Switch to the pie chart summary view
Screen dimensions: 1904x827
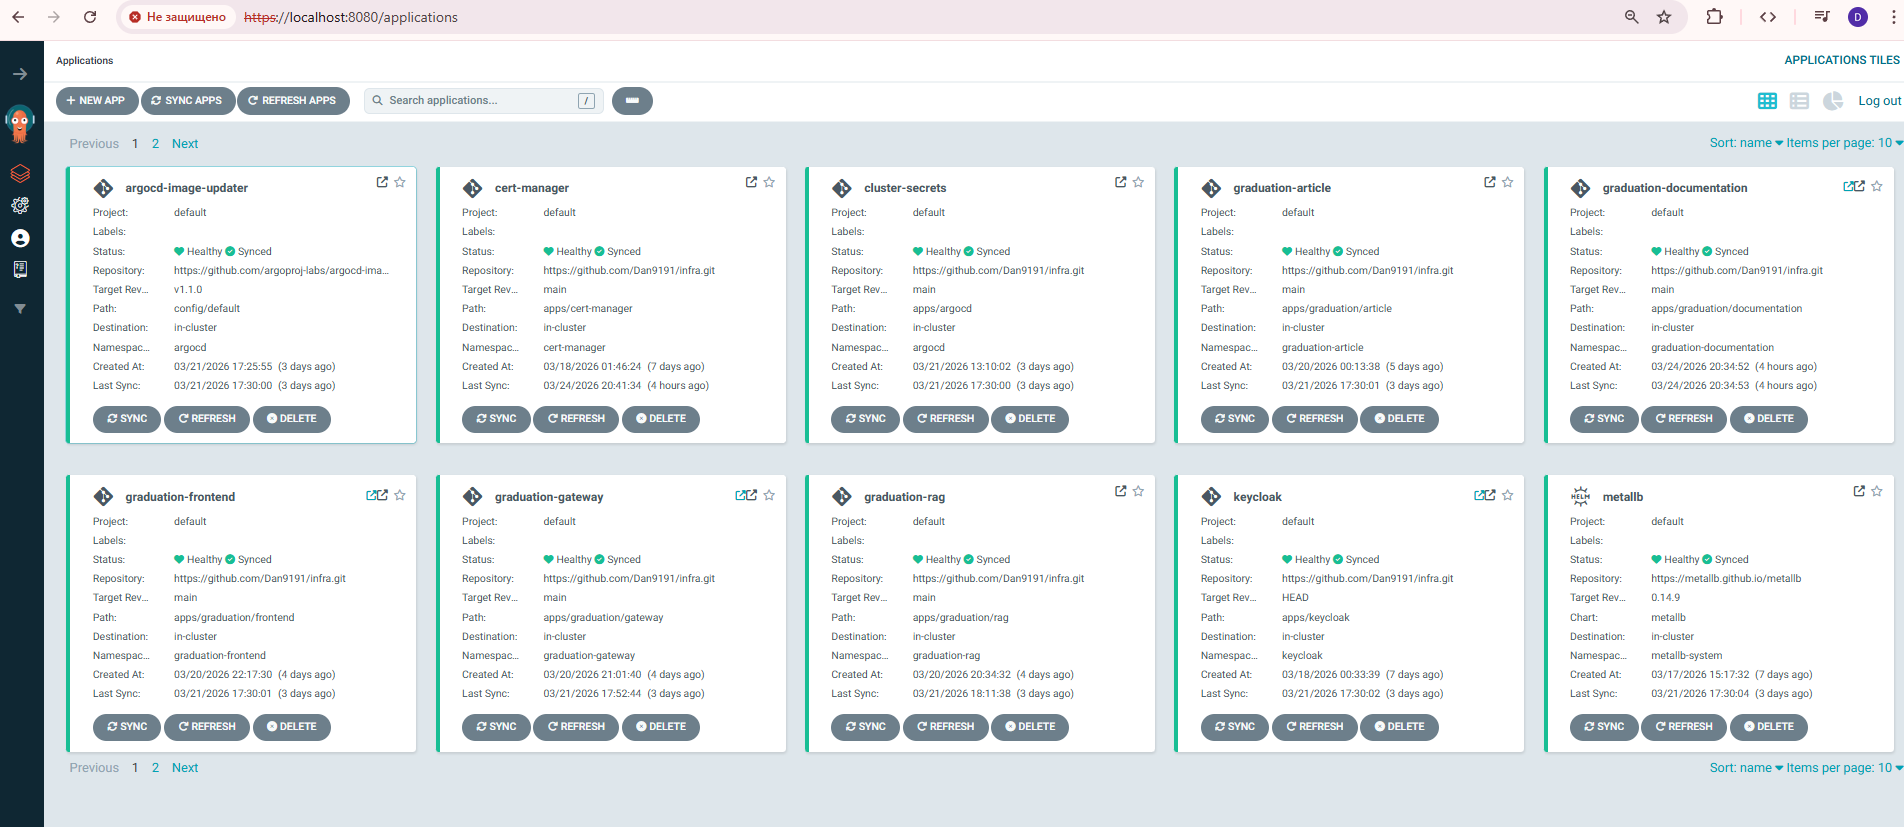pos(1832,101)
